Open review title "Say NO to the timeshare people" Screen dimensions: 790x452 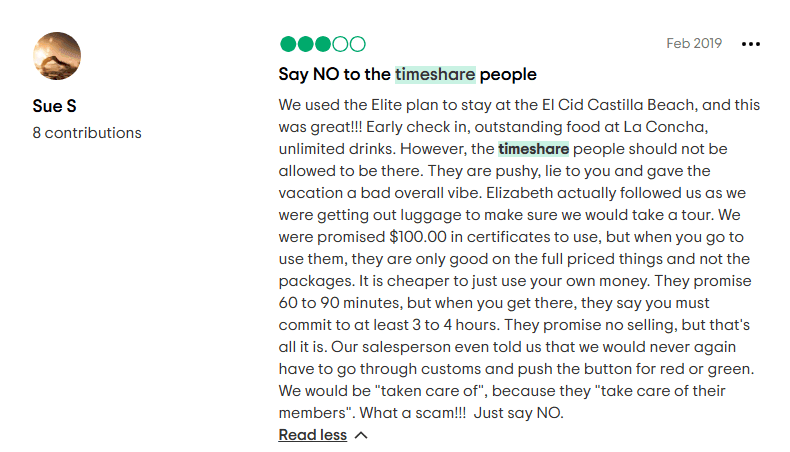pos(407,74)
